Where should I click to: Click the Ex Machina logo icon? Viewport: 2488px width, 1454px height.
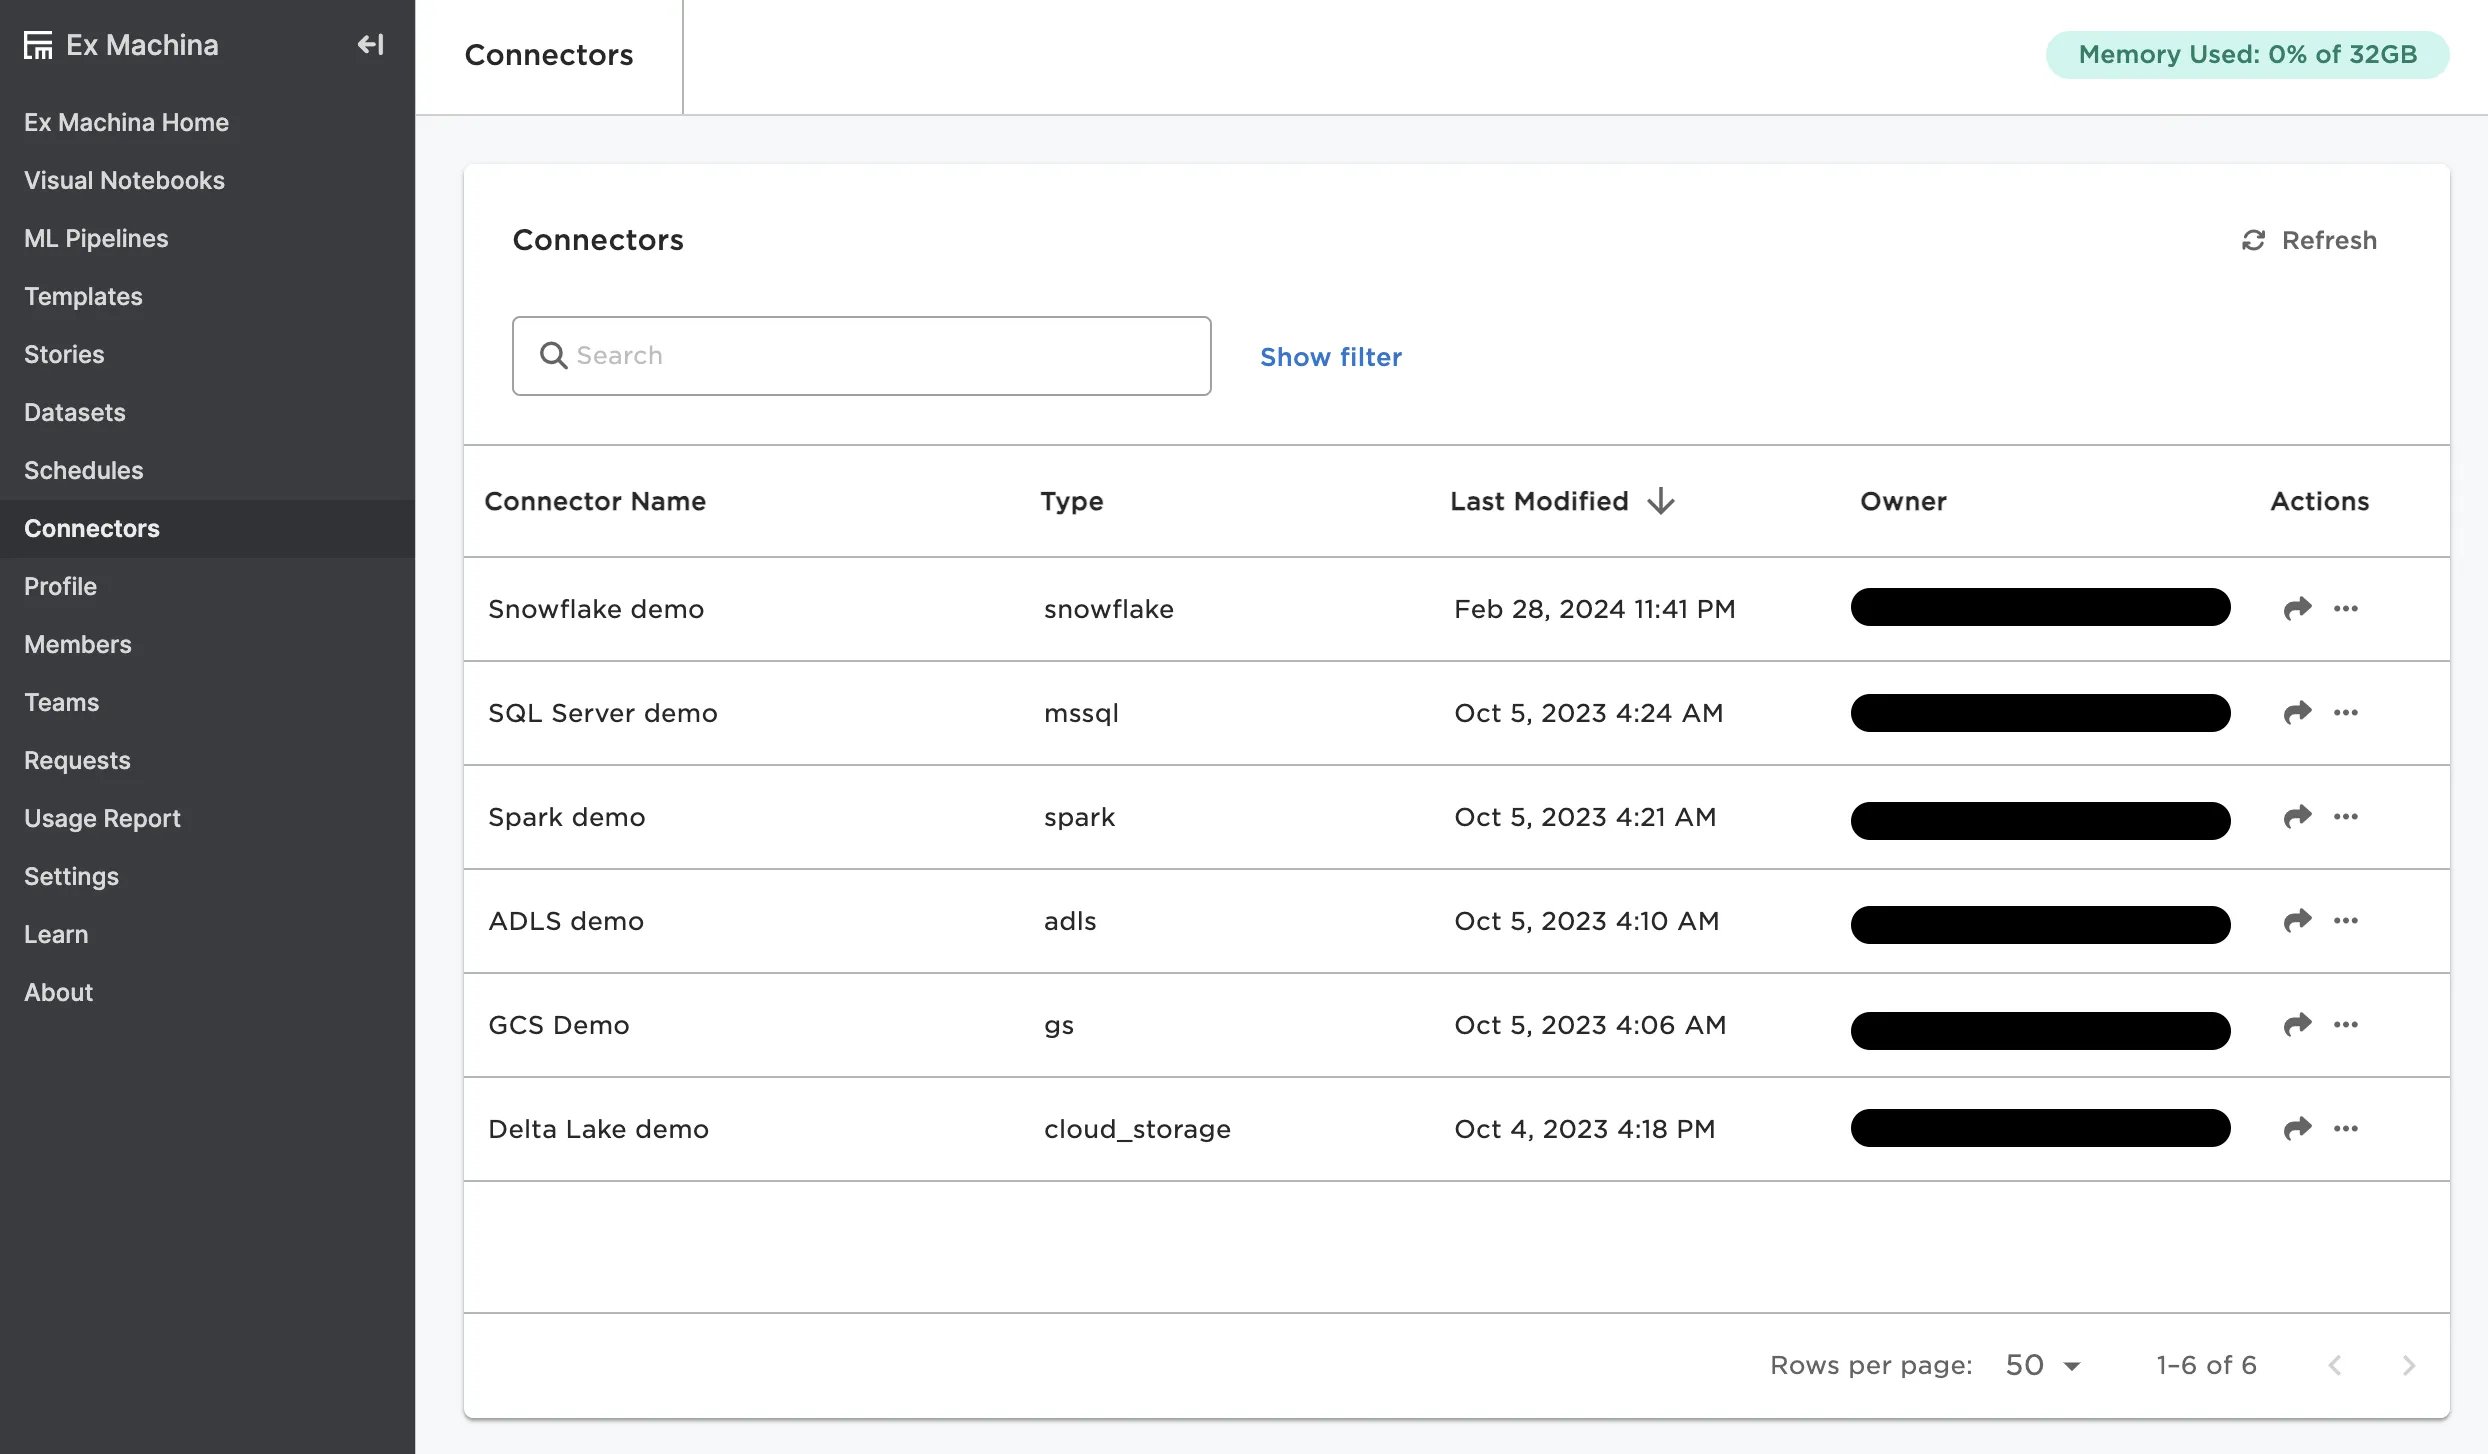38,45
